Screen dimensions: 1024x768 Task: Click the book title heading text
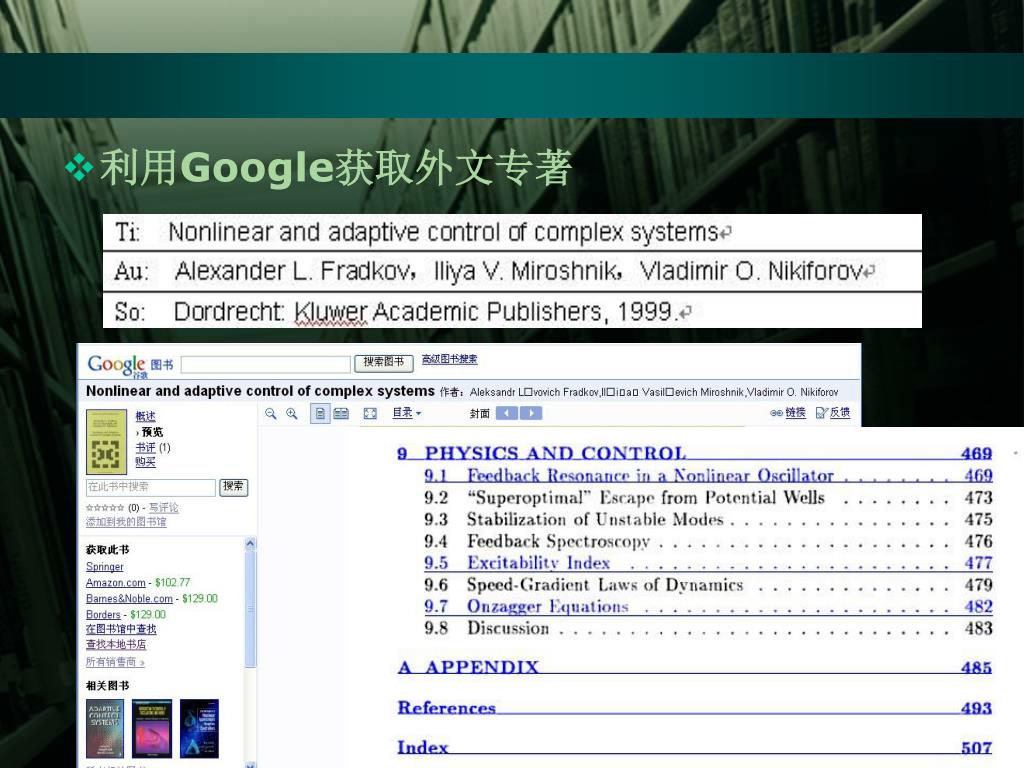[260, 391]
